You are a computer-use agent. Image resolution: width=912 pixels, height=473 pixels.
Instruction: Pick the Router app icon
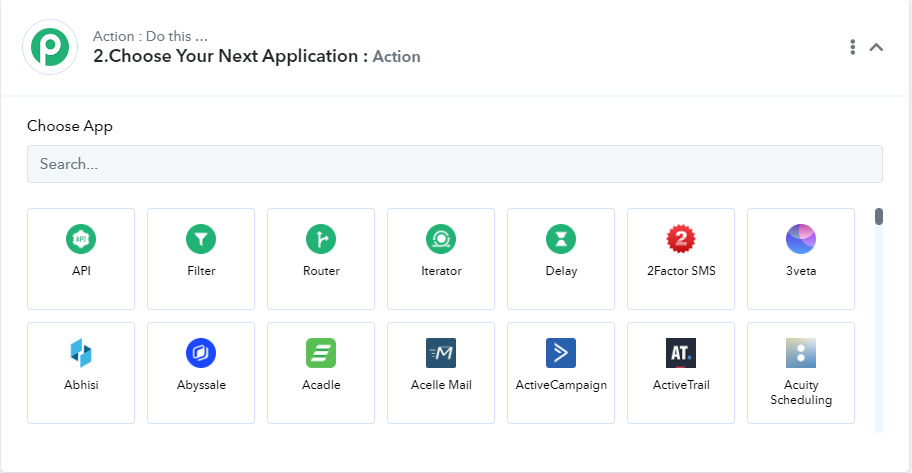(321, 239)
